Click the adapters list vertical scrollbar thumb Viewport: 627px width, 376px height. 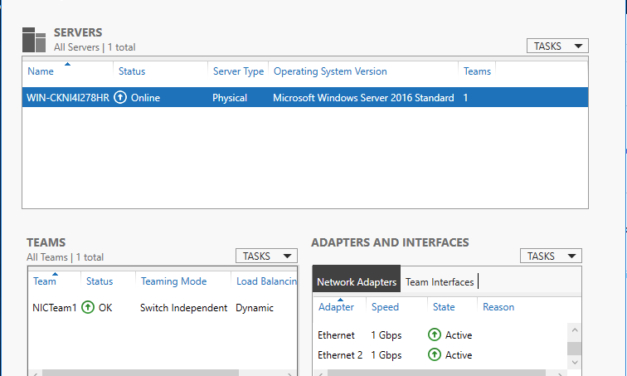coord(575,348)
